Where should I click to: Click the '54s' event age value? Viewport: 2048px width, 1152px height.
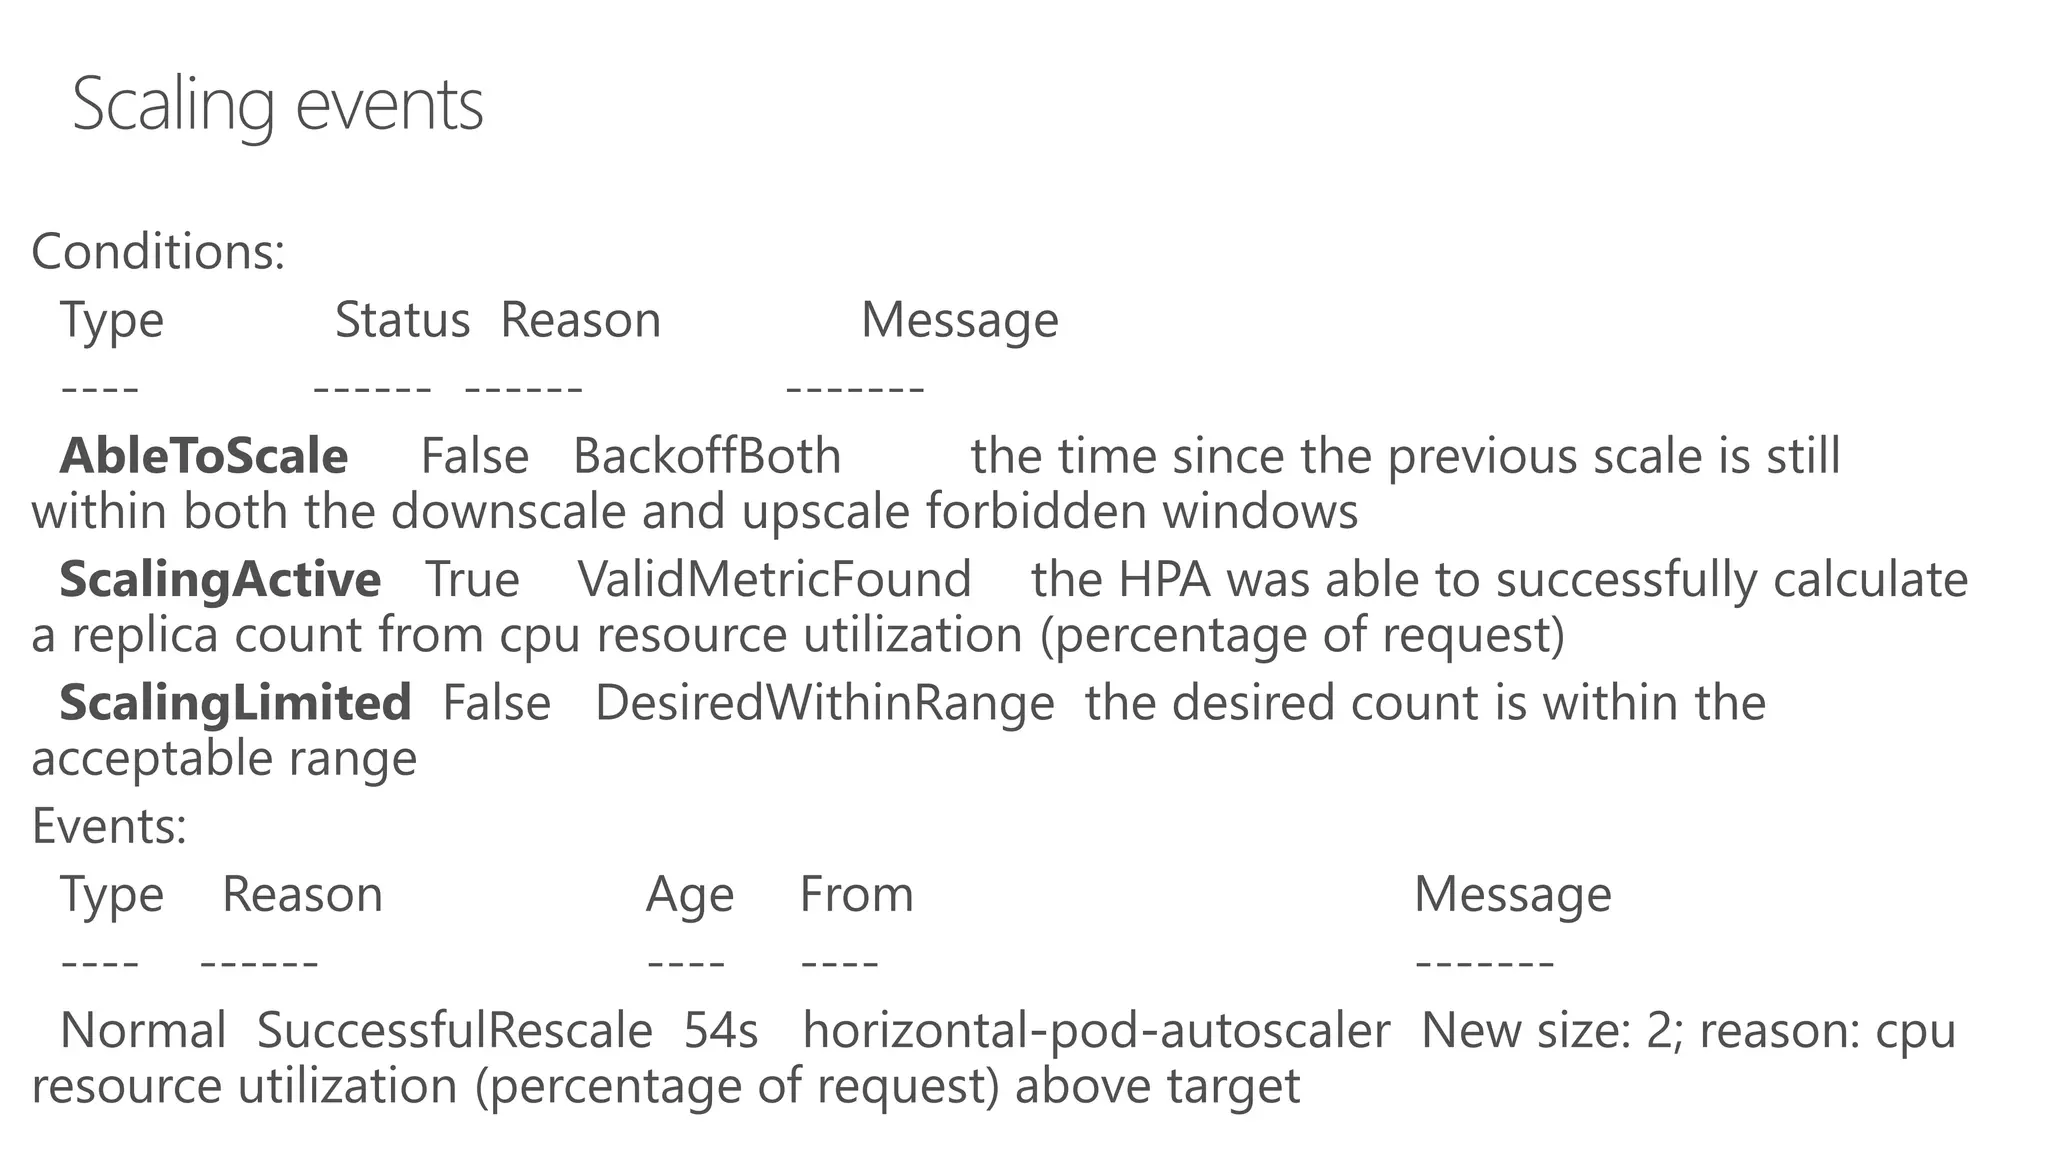[721, 1031]
